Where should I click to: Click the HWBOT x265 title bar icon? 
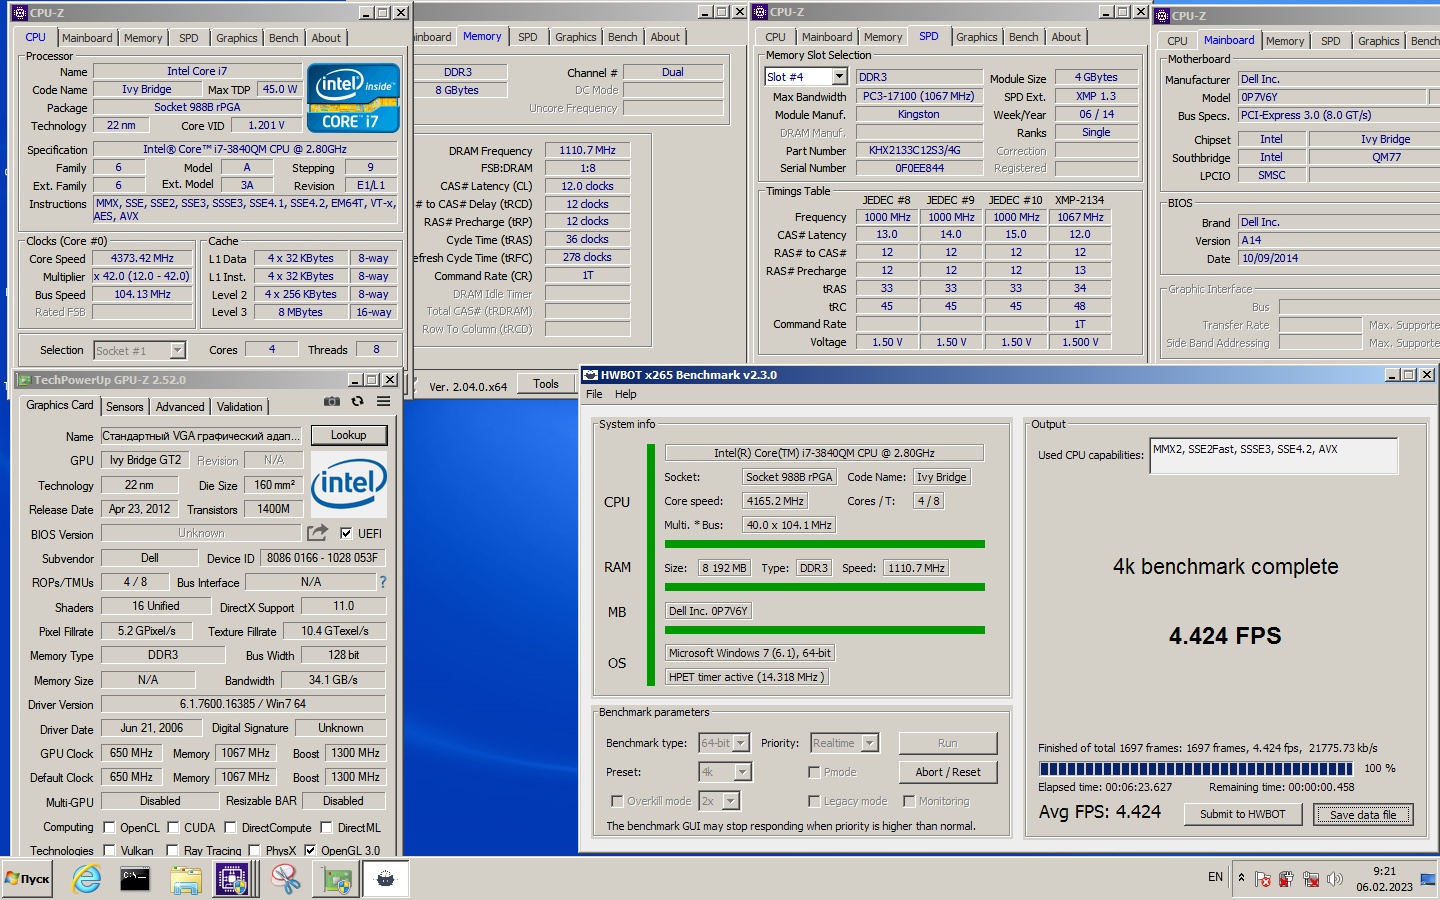[x=591, y=375]
